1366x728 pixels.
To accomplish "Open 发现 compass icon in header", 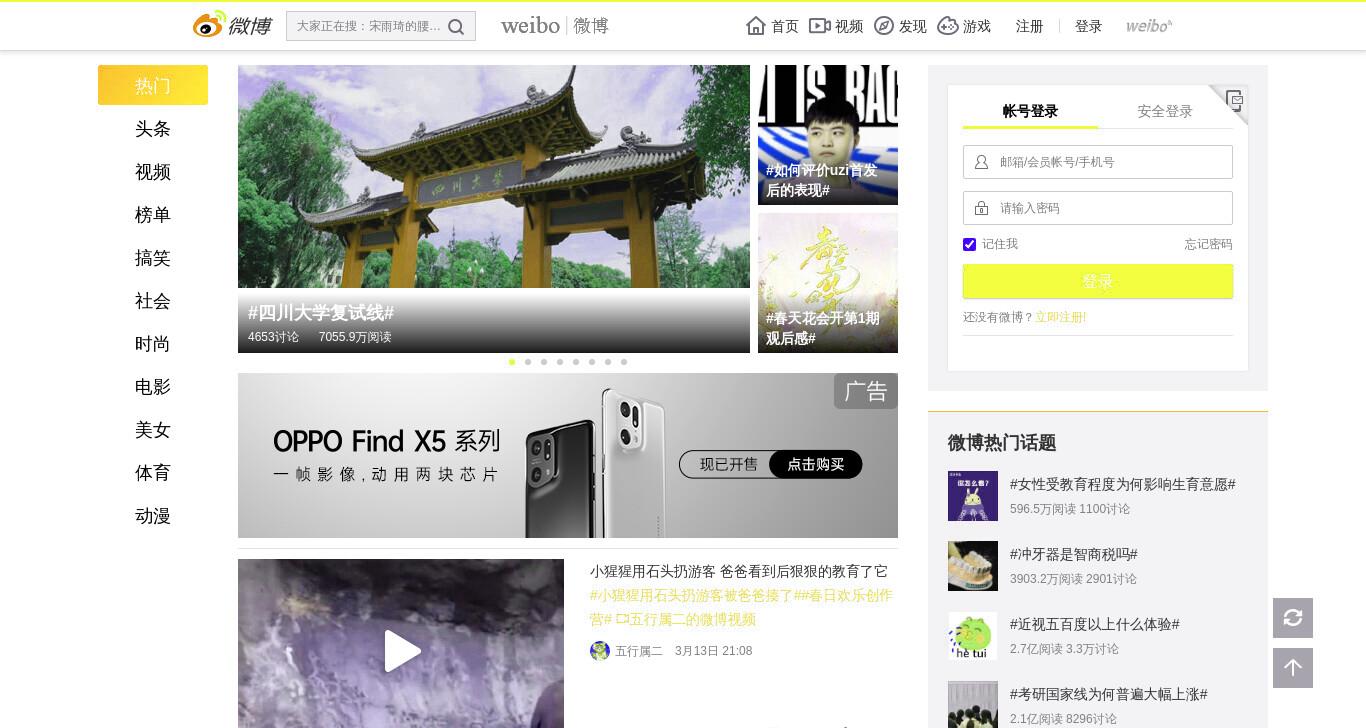I will click(x=884, y=26).
